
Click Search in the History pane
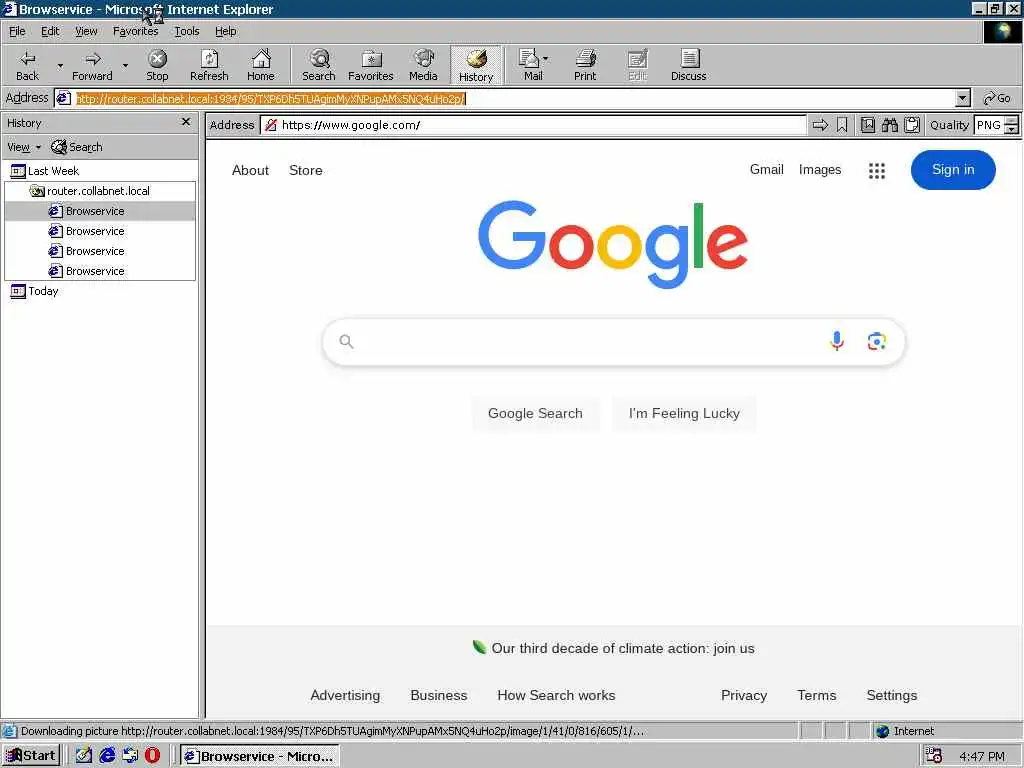pyautogui.click(x=77, y=147)
